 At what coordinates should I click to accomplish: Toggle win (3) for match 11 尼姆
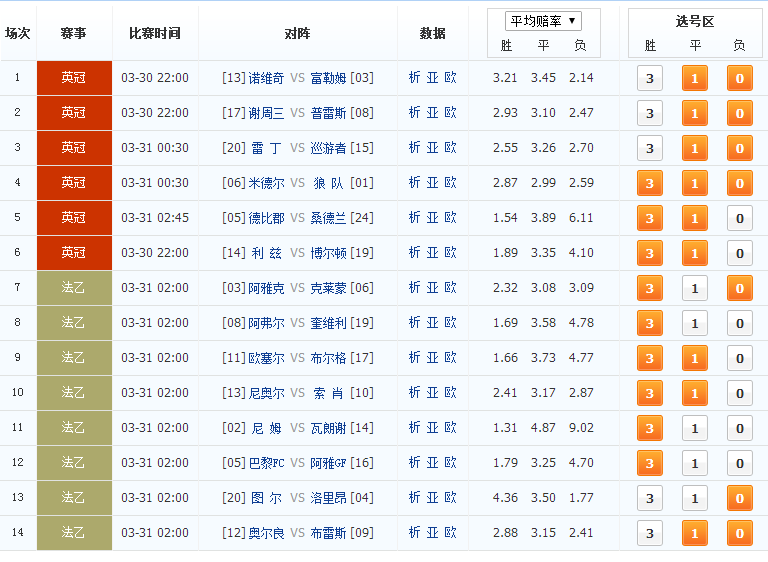coord(649,428)
